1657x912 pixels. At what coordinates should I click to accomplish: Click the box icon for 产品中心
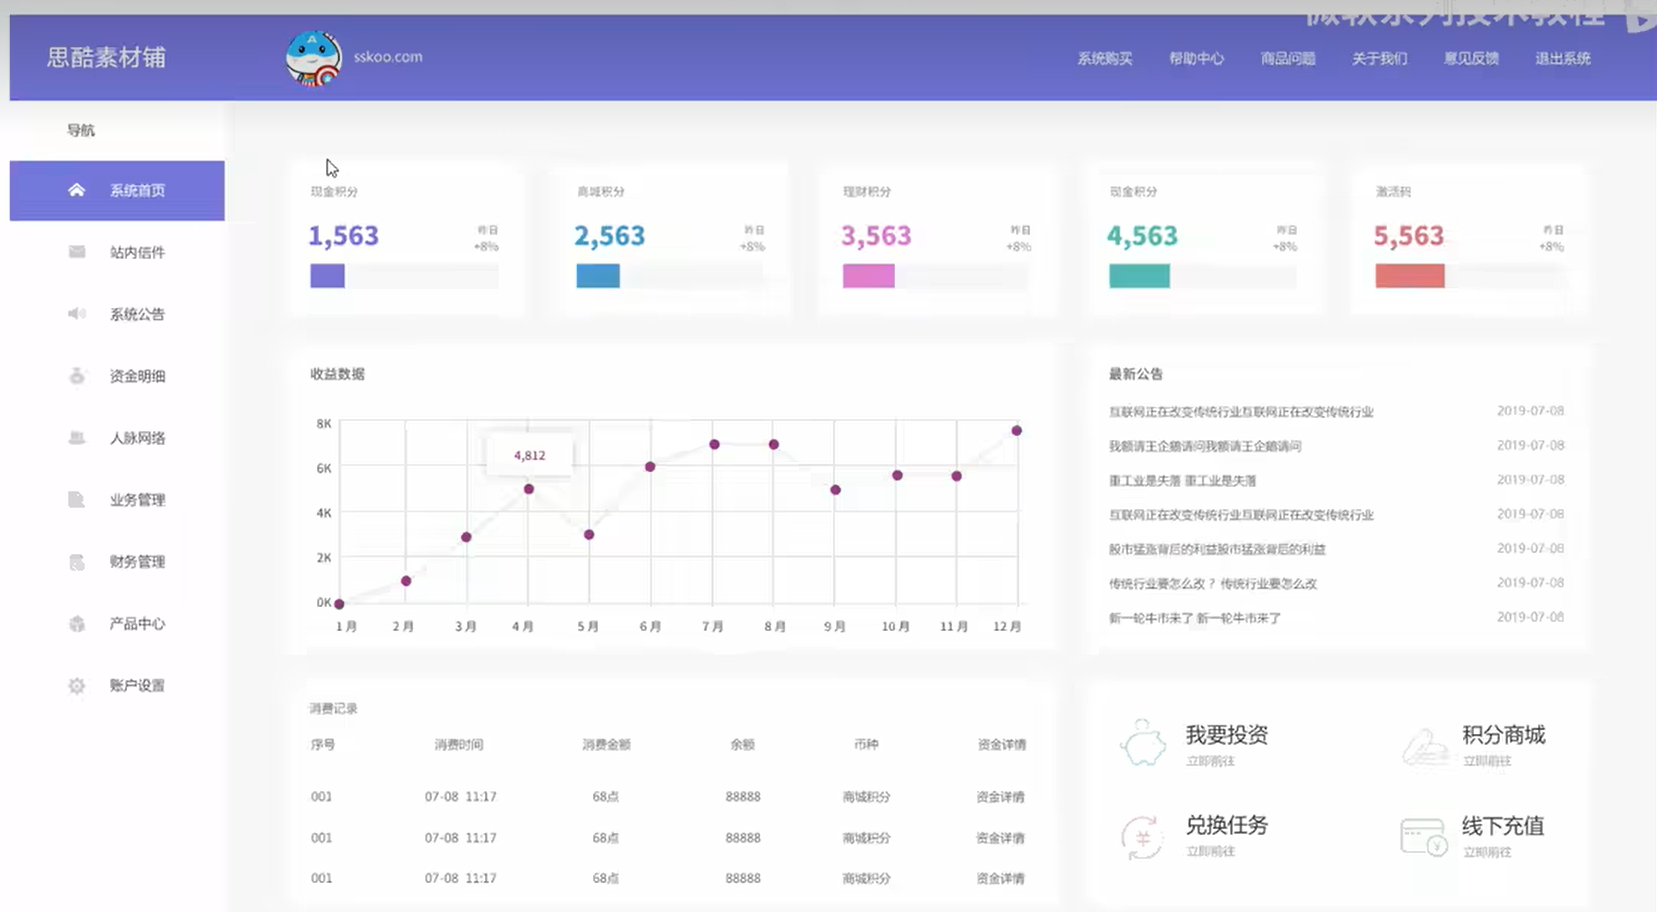[76, 623]
